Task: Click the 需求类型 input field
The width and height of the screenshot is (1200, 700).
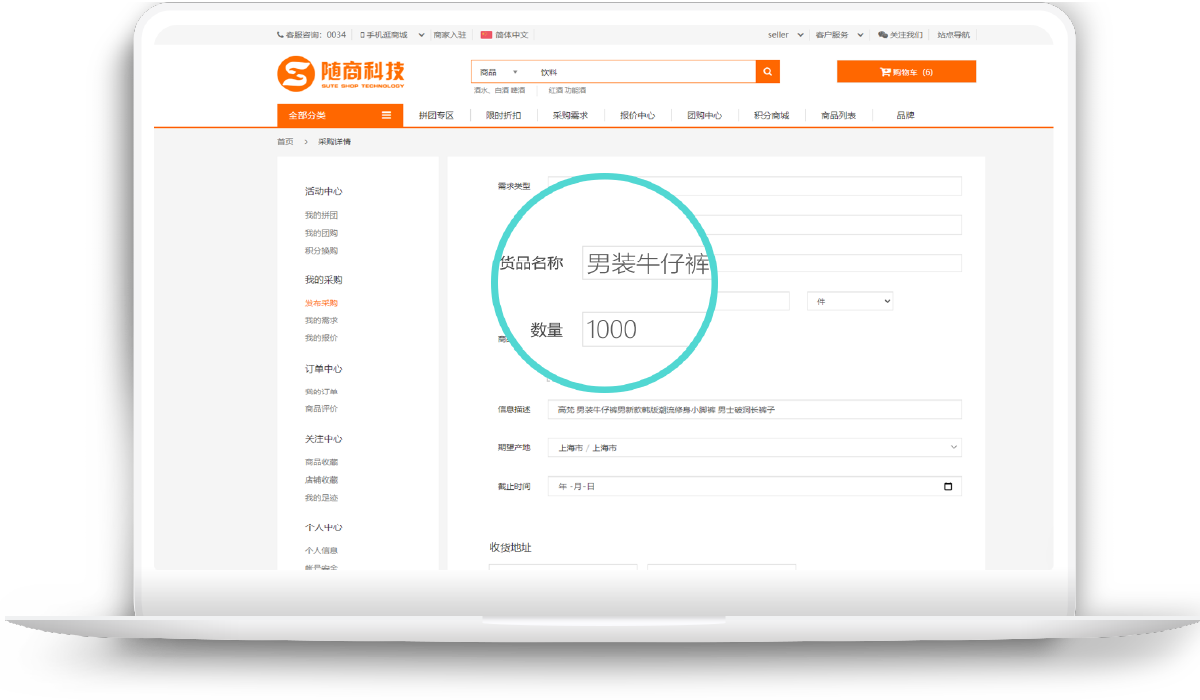Action: pyautogui.click(x=755, y=186)
